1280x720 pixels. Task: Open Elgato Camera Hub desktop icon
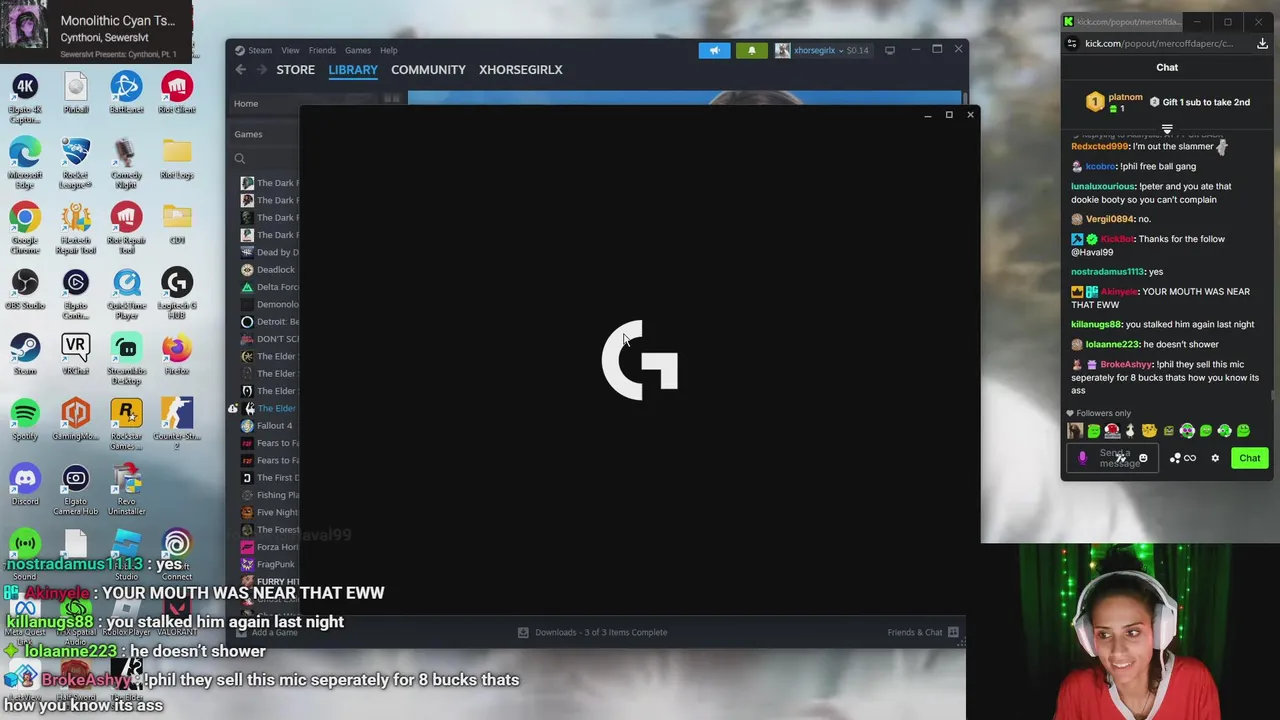tap(76, 489)
